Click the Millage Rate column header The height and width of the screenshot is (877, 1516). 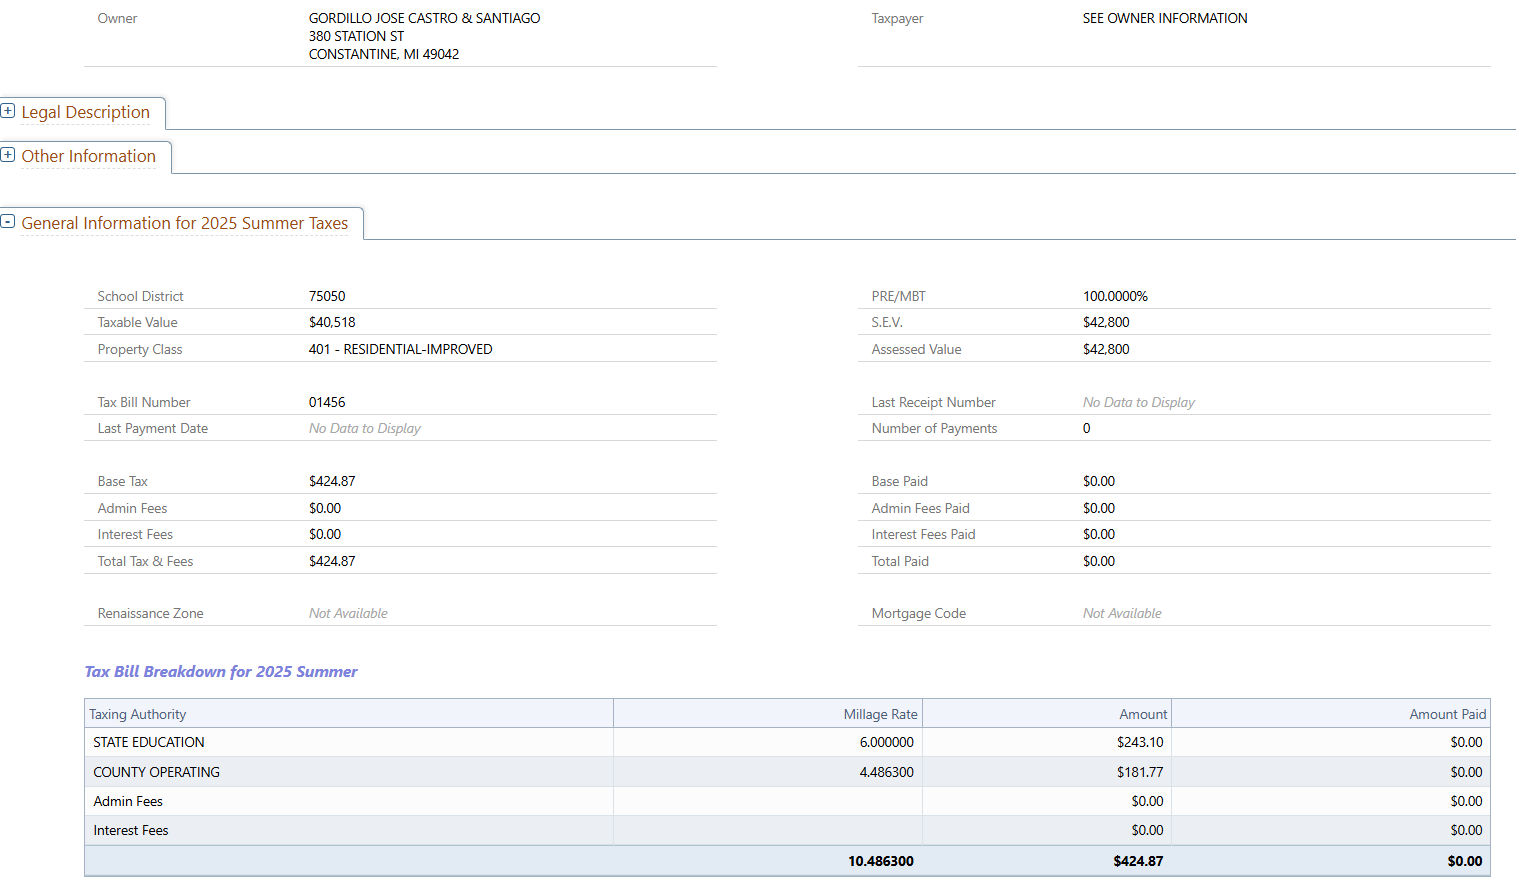(880, 714)
